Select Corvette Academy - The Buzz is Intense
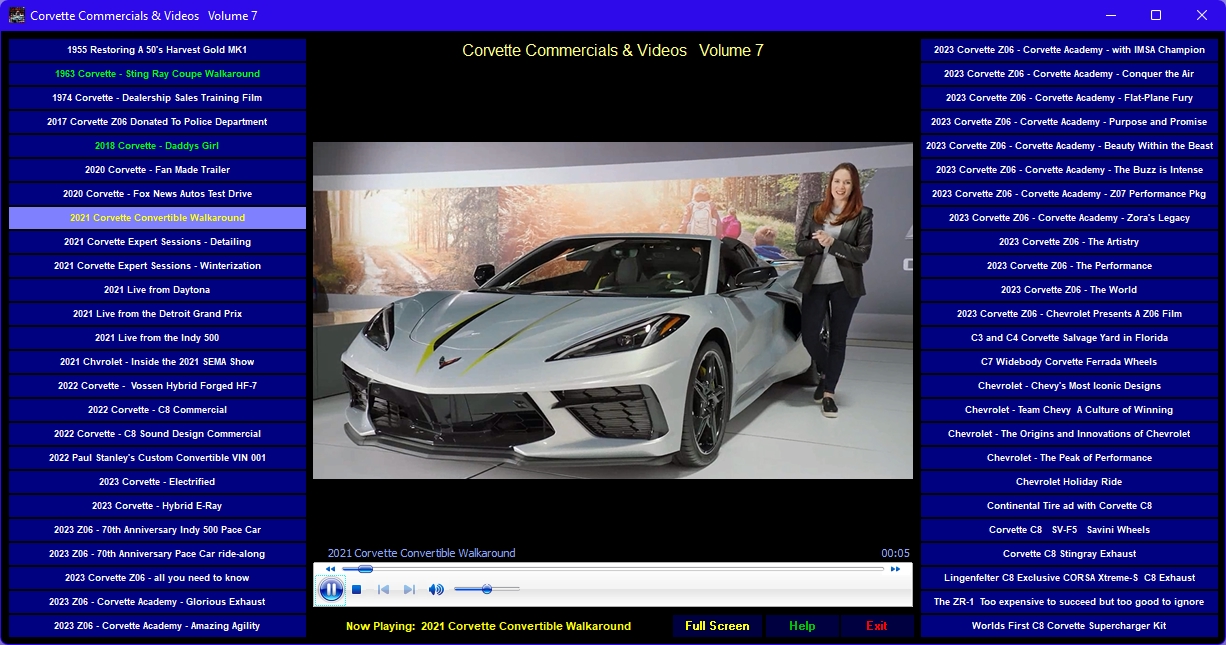This screenshot has height=645, width=1226. tap(1069, 170)
